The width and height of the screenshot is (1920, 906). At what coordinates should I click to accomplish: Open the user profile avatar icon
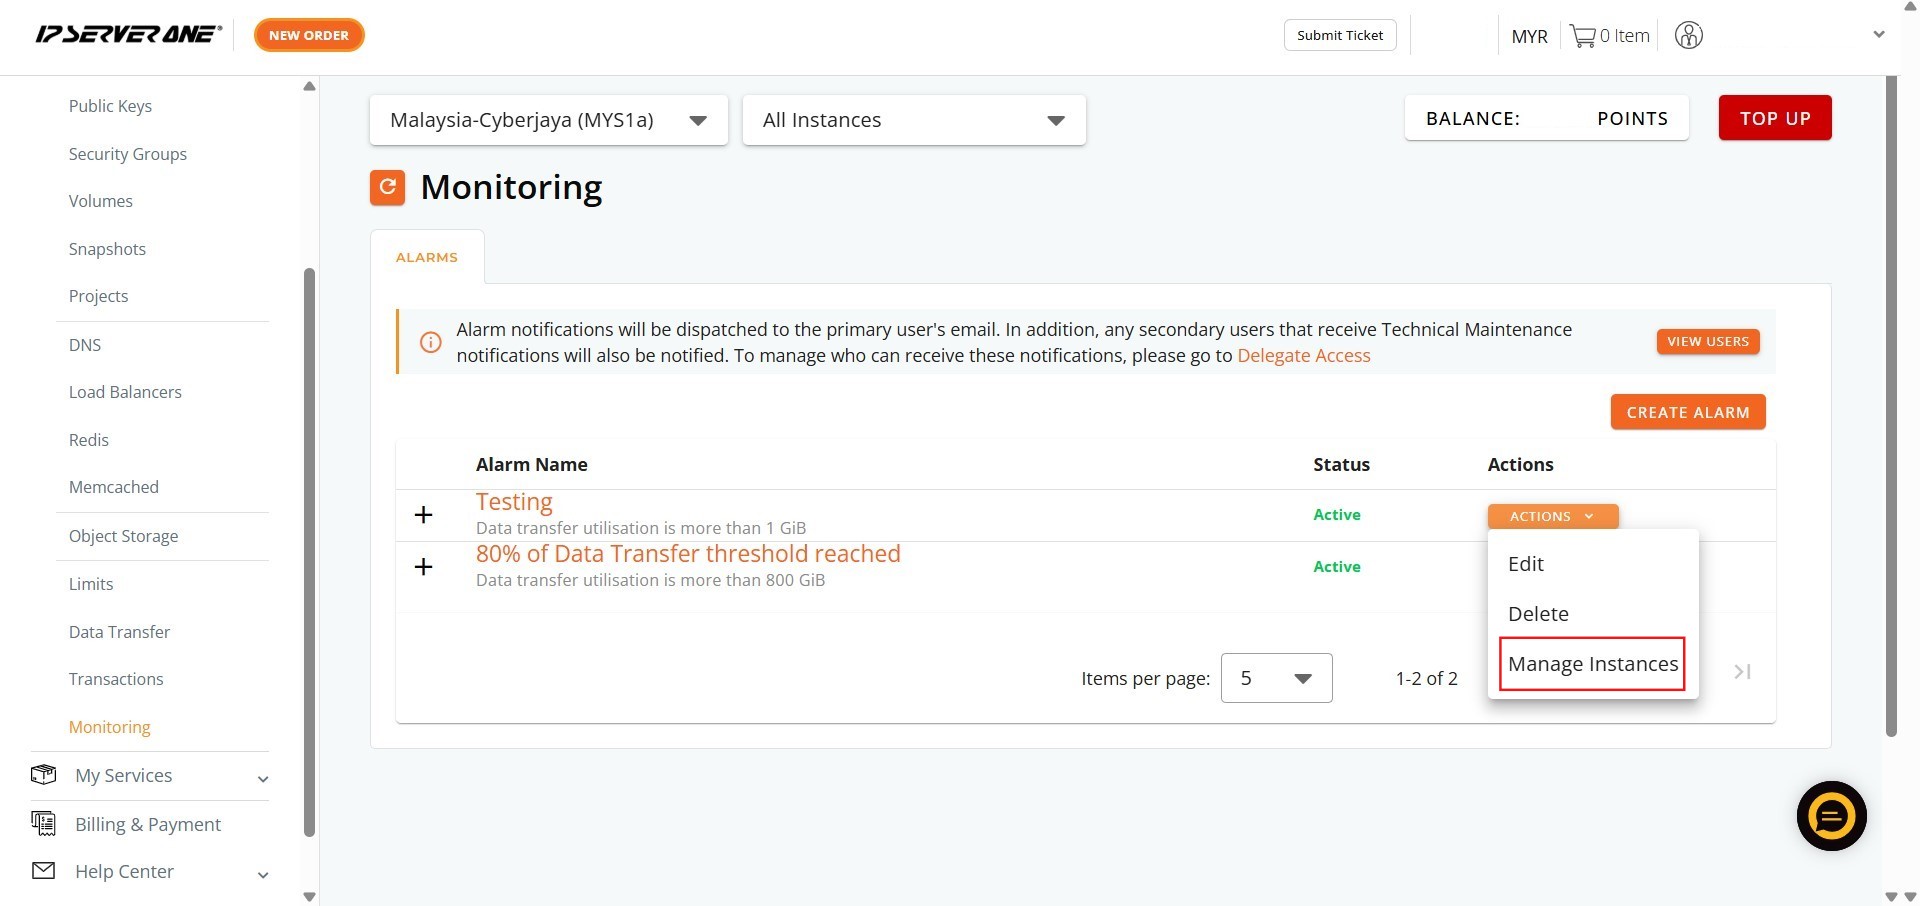[x=1688, y=36]
